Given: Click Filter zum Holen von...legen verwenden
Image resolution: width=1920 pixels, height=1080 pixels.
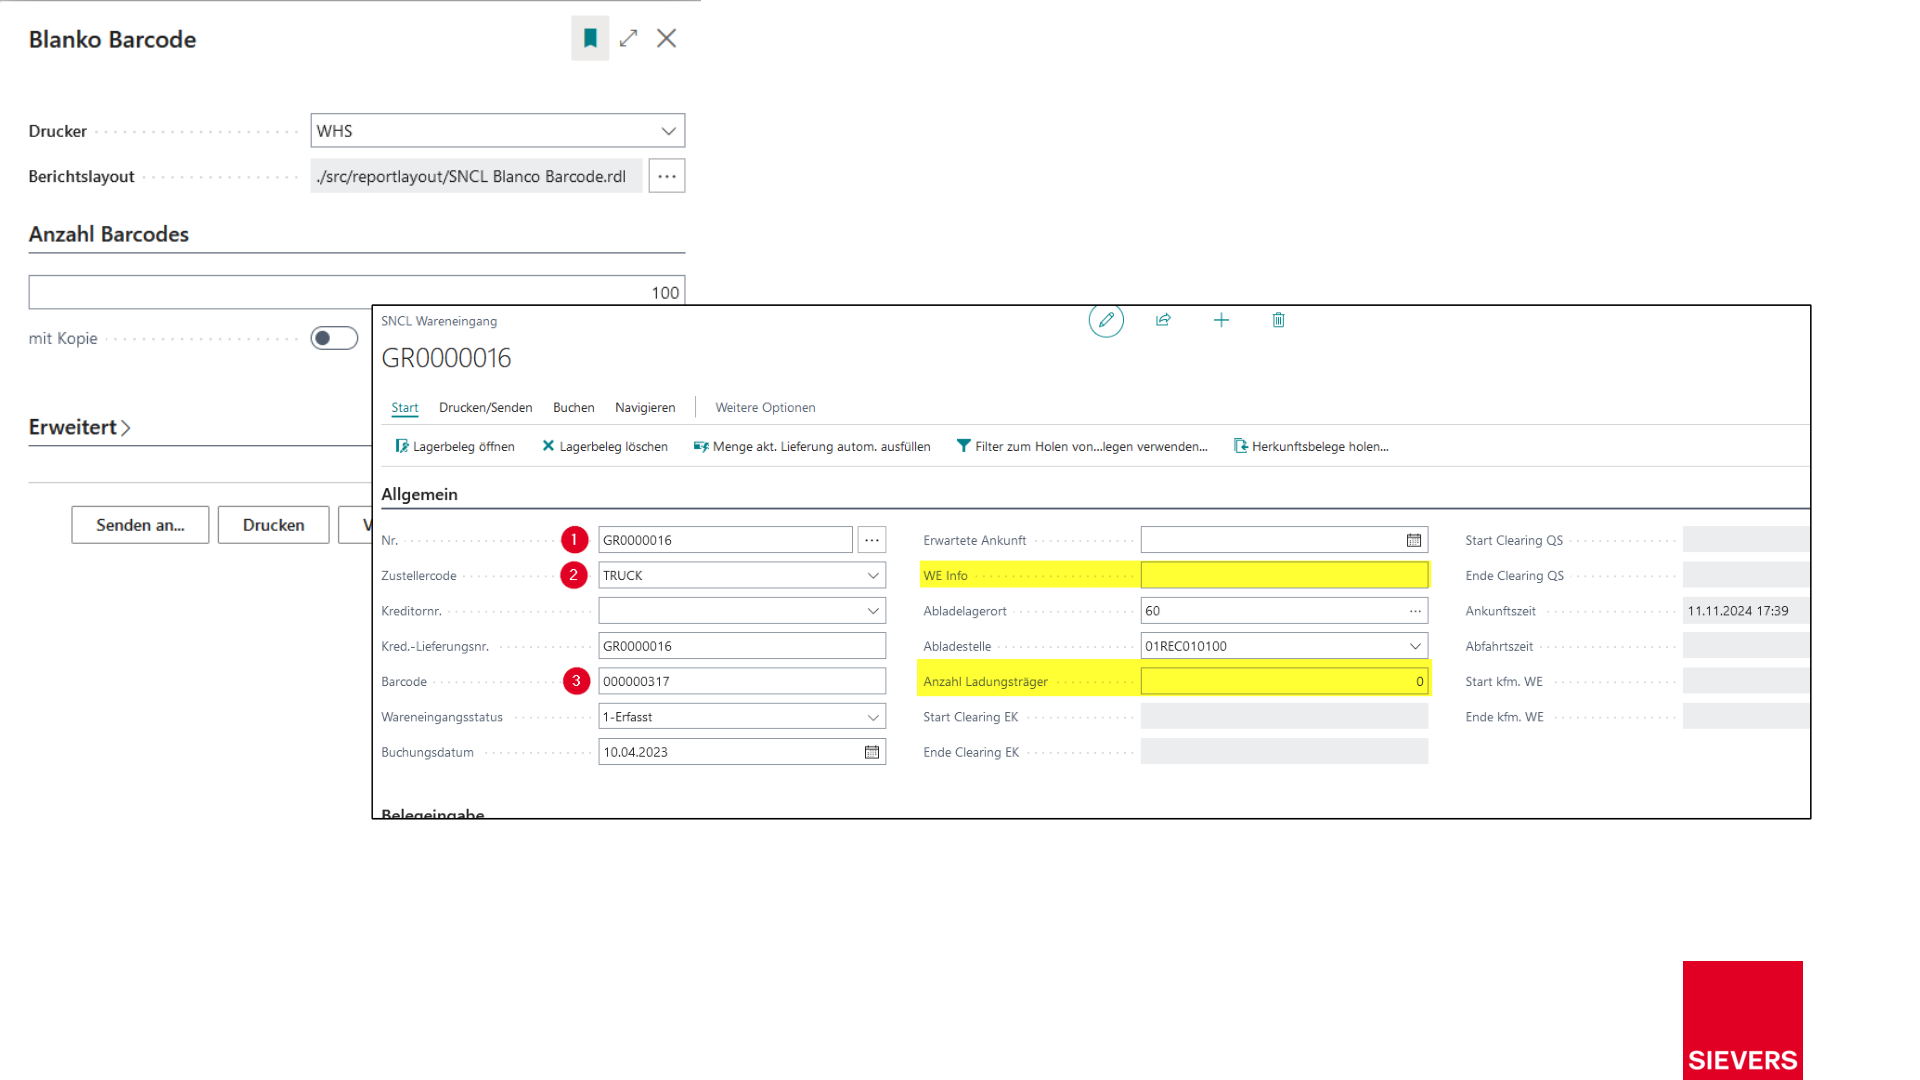Looking at the screenshot, I should point(1082,446).
